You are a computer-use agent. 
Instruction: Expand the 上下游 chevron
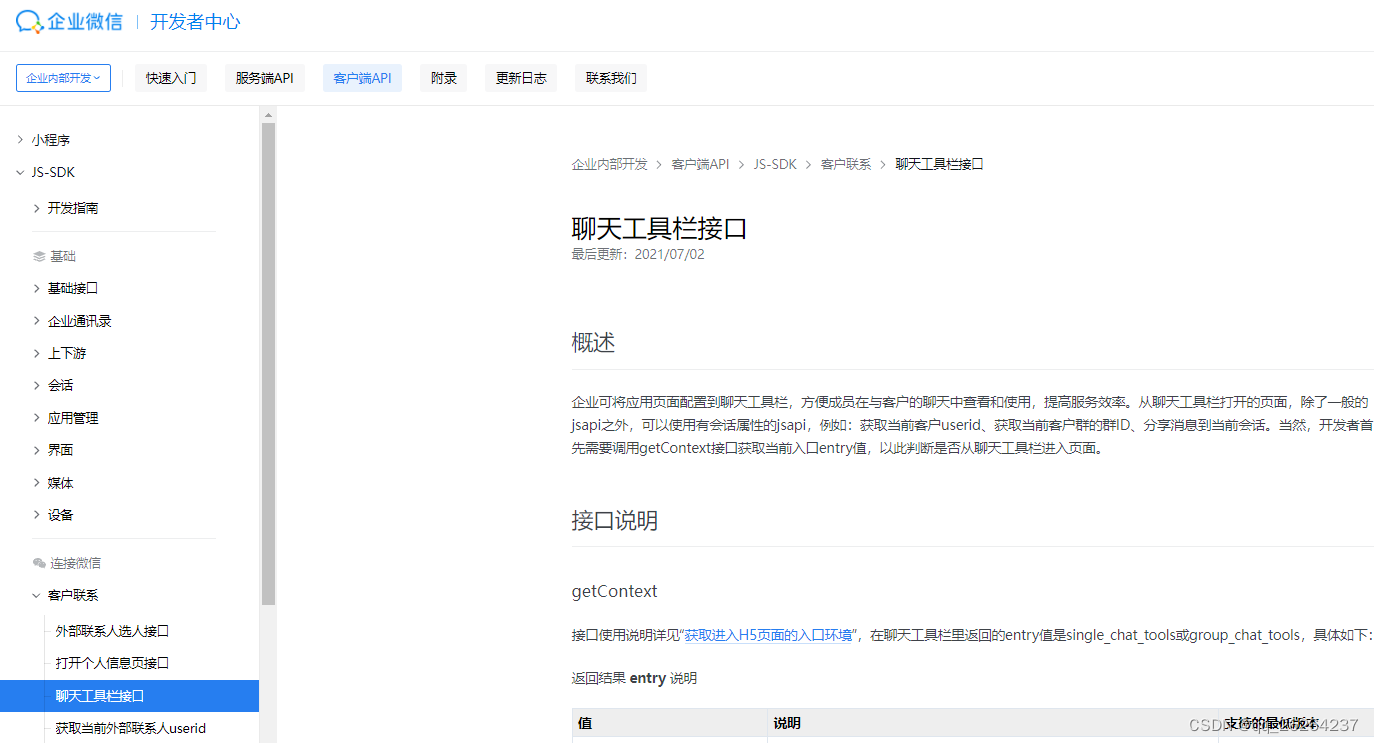point(37,353)
